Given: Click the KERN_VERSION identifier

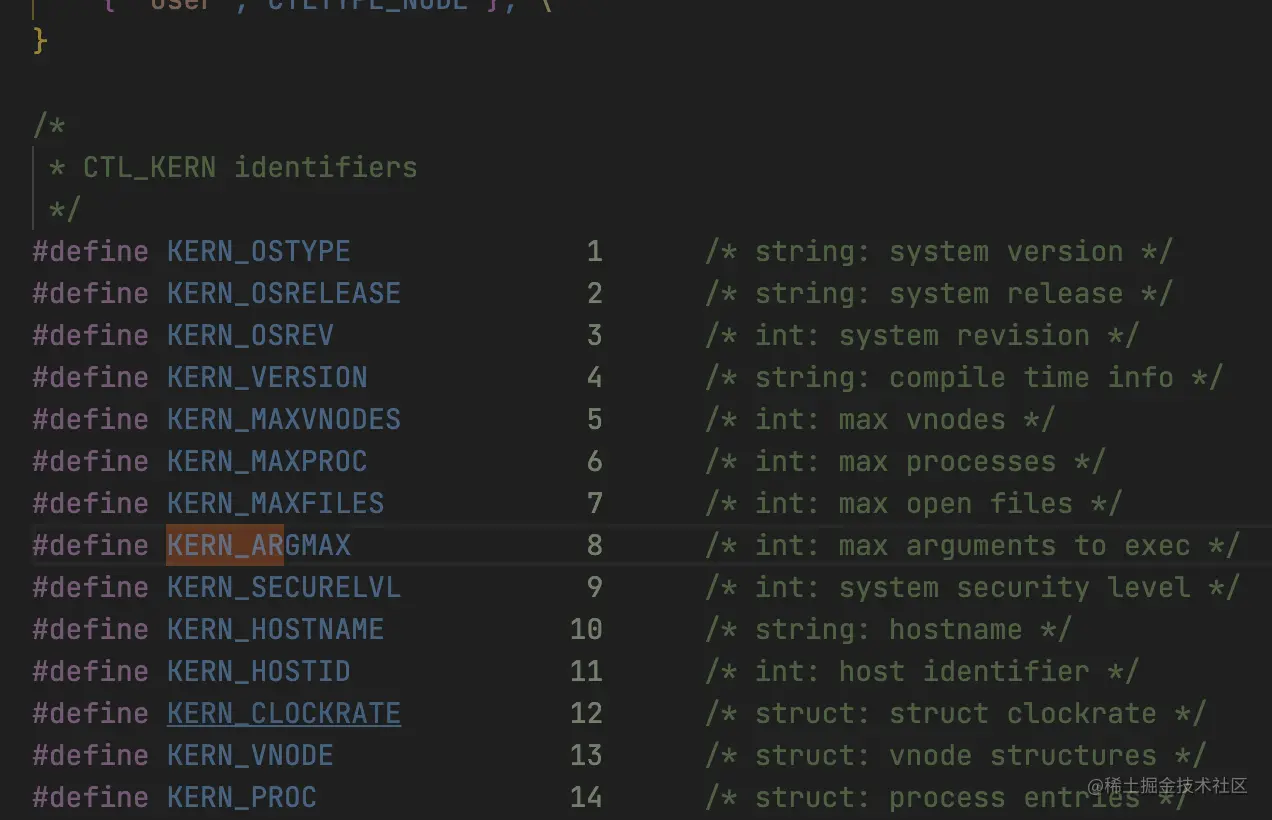Looking at the screenshot, I should (x=267, y=377).
